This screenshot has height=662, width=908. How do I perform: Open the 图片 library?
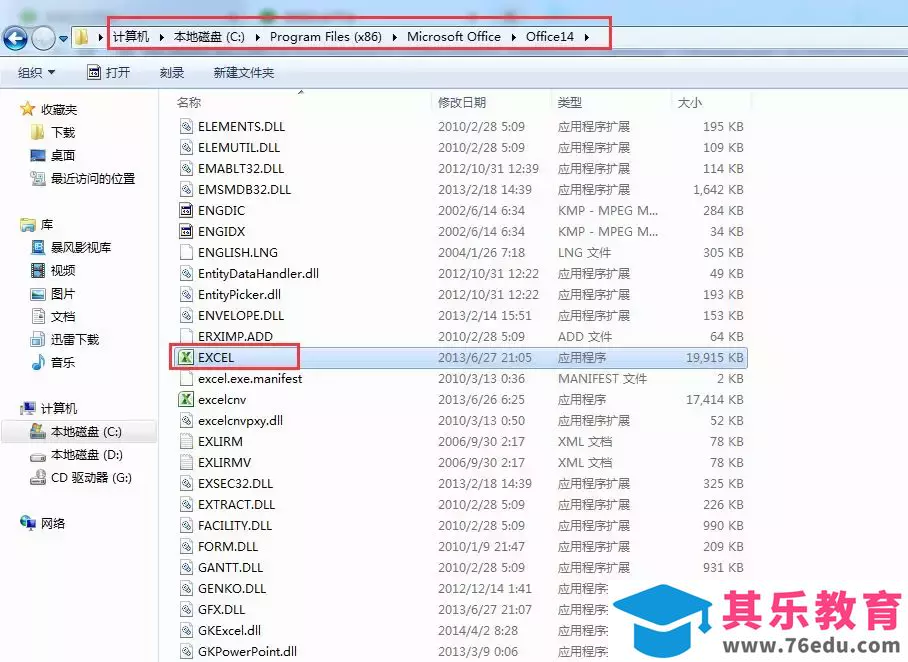[63, 294]
